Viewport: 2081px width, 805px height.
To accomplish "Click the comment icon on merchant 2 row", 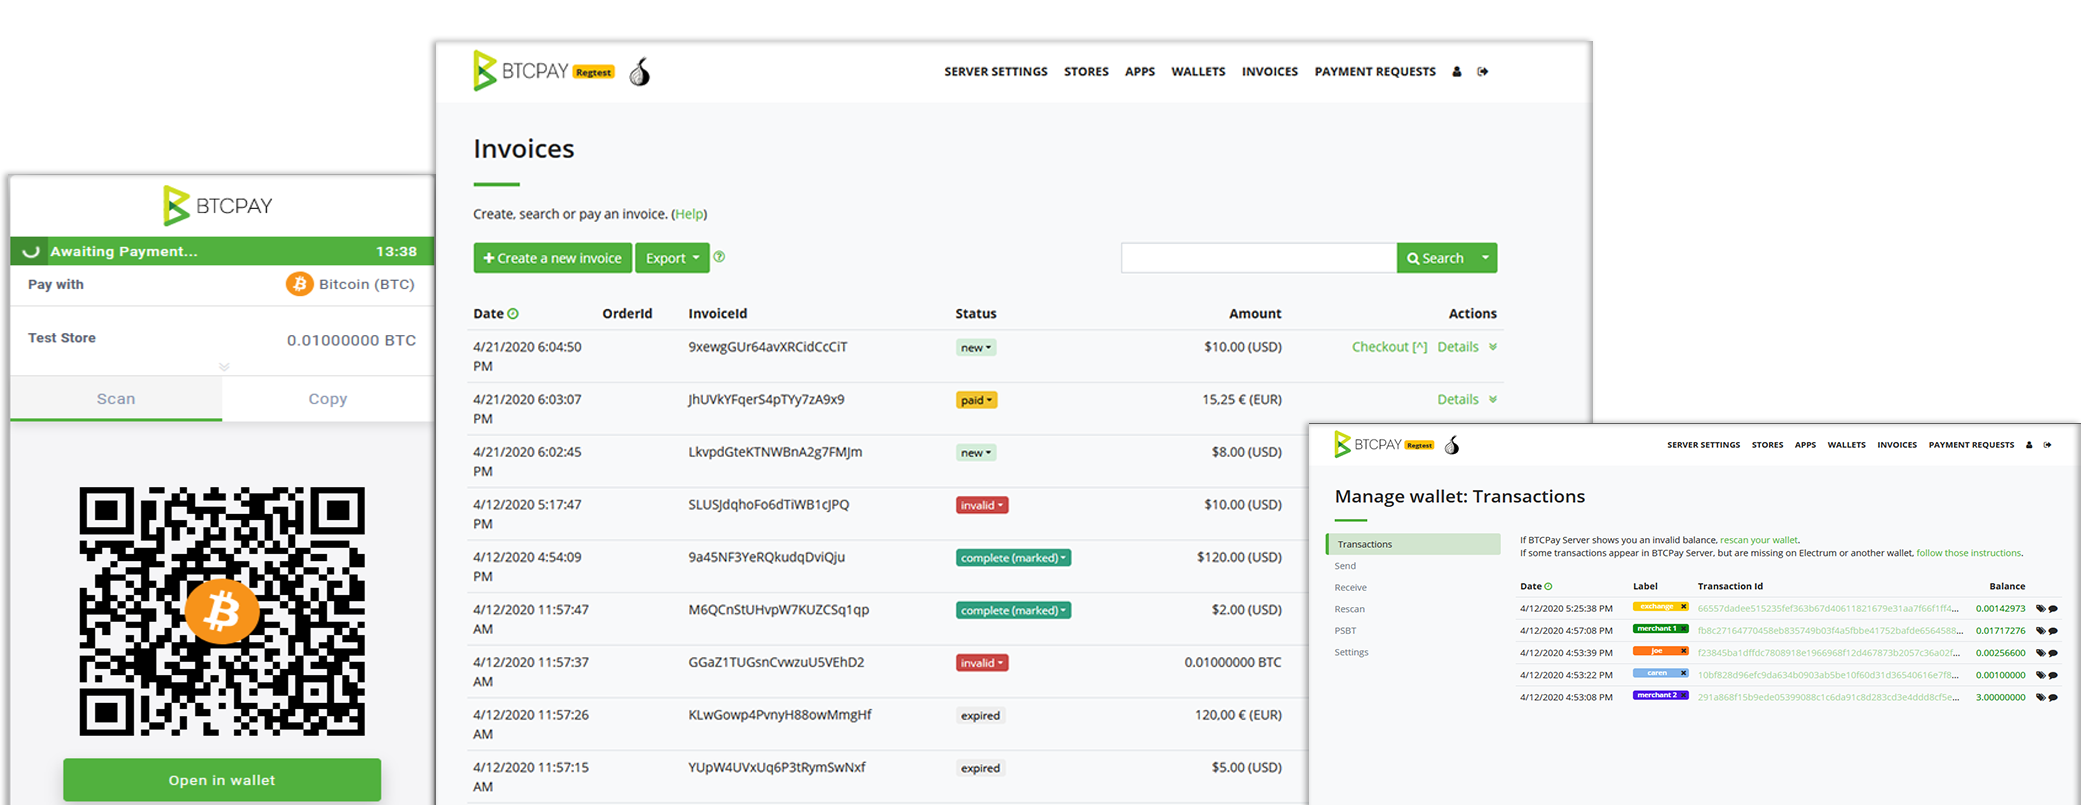I will (x=2052, y=697).
